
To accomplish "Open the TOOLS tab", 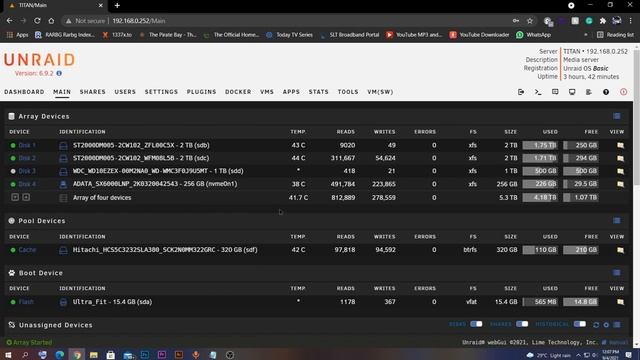I will (x=348, y=92).
